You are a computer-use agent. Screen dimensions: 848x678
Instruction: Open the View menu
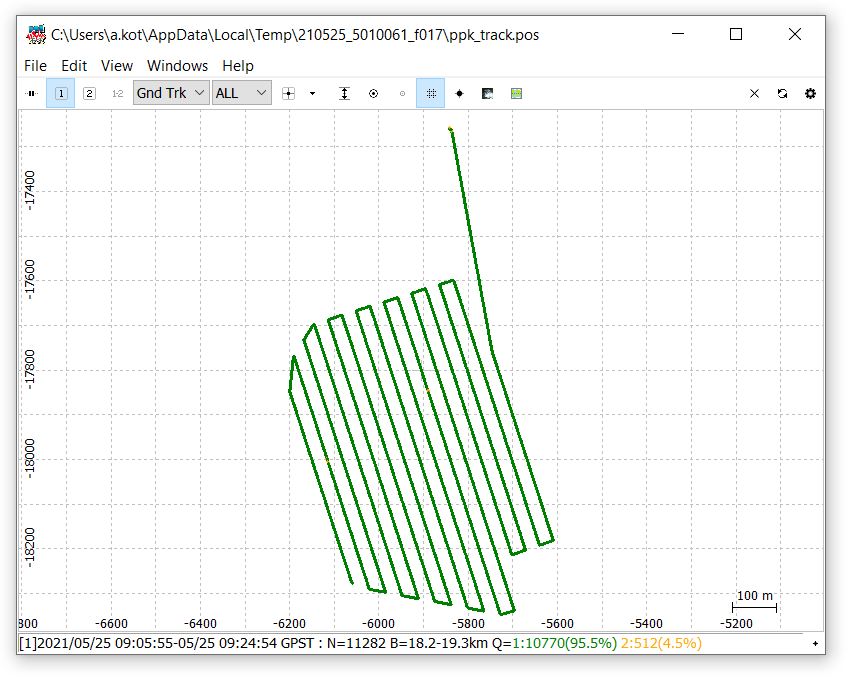117,66
